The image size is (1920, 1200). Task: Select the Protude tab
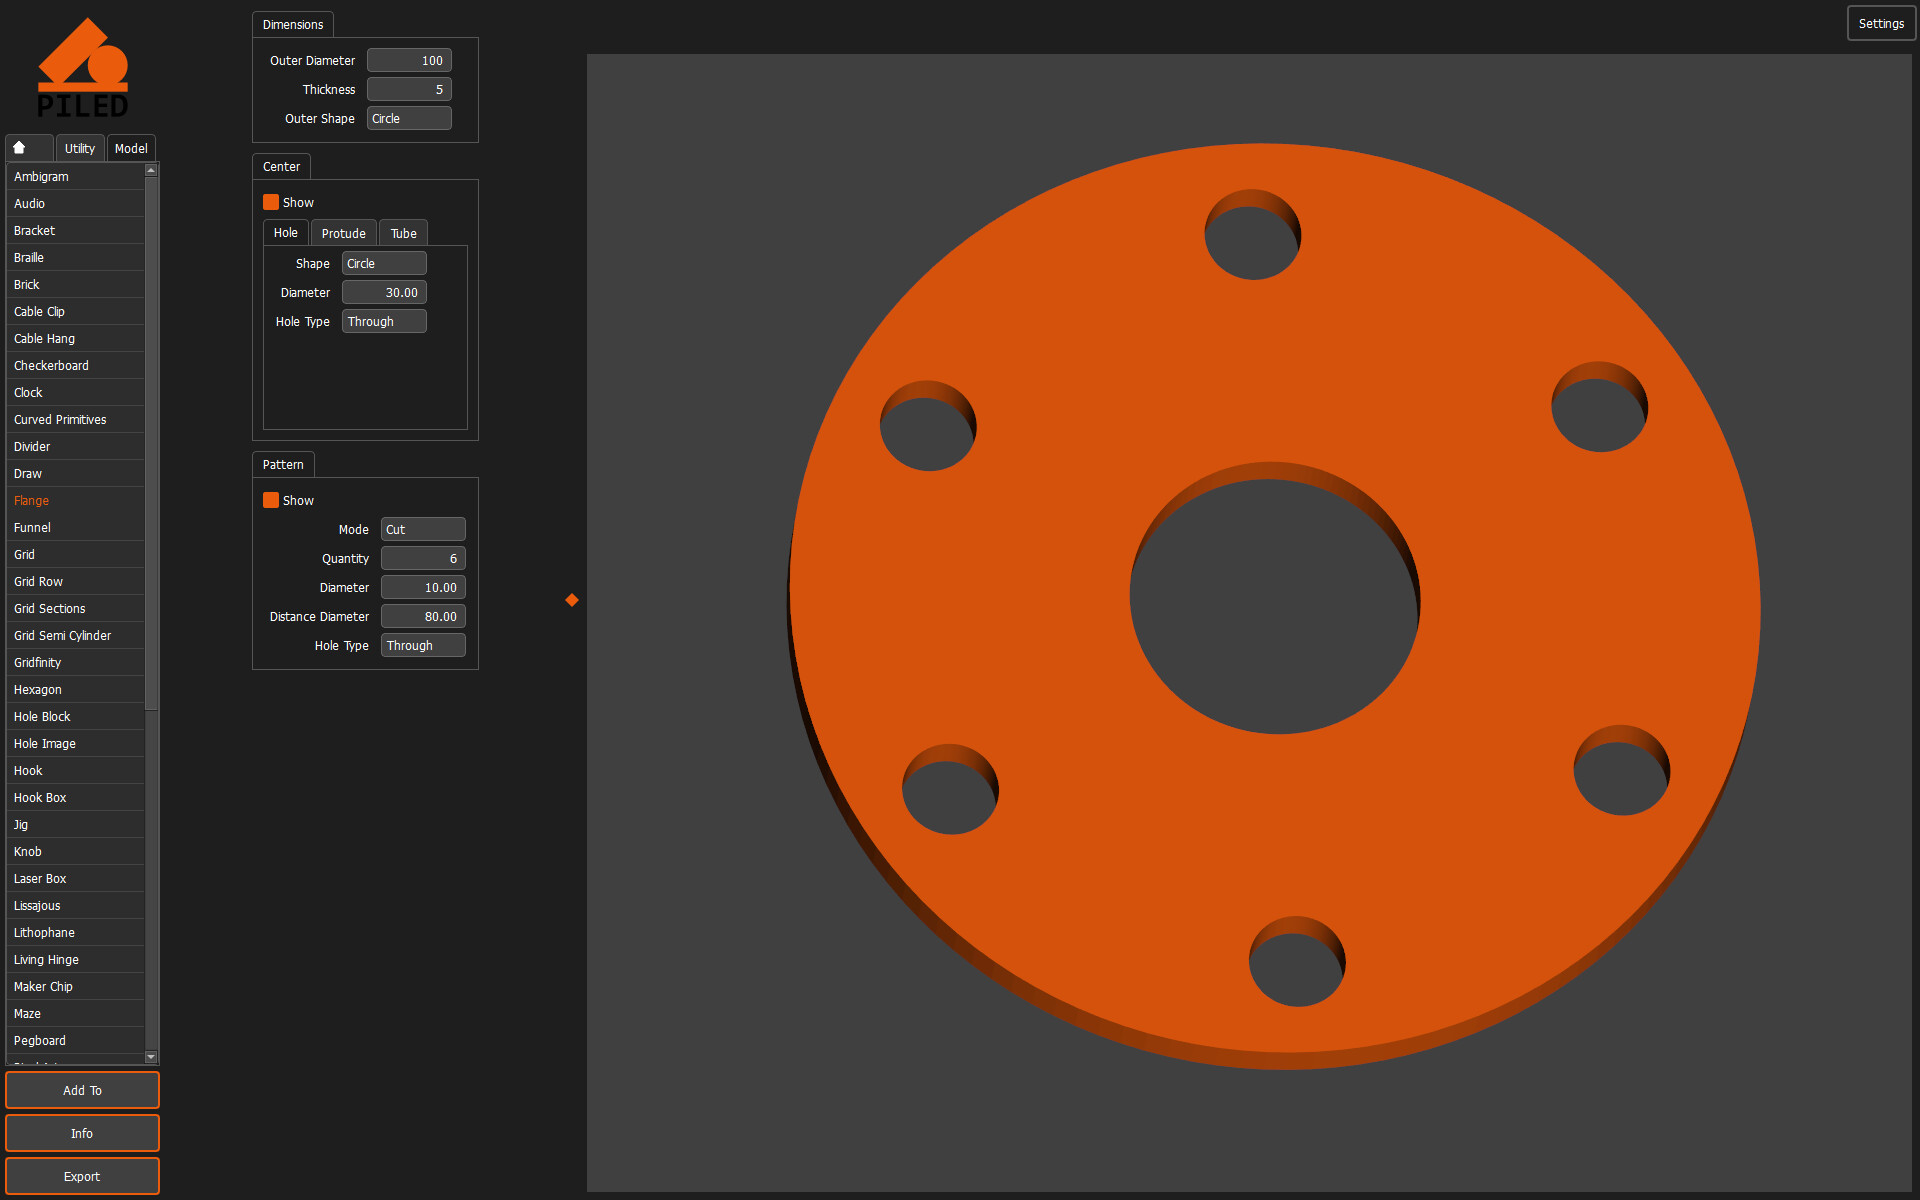click(344, 233)
